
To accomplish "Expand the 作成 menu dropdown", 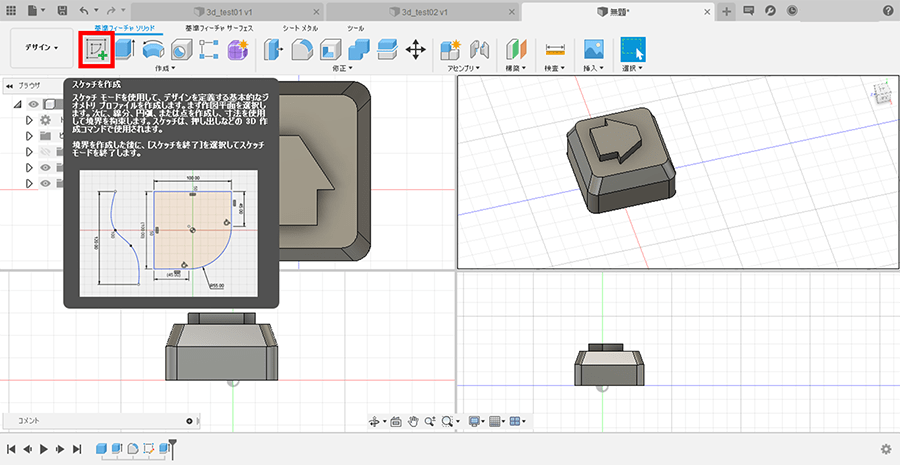I will pyautogui.click(x=165, y=69).
